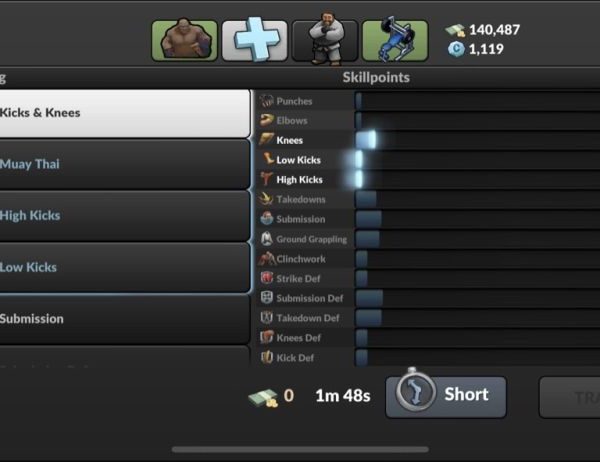600x462 pixels.
Task: Open the gym equipment icon
Action: point(395,40)
